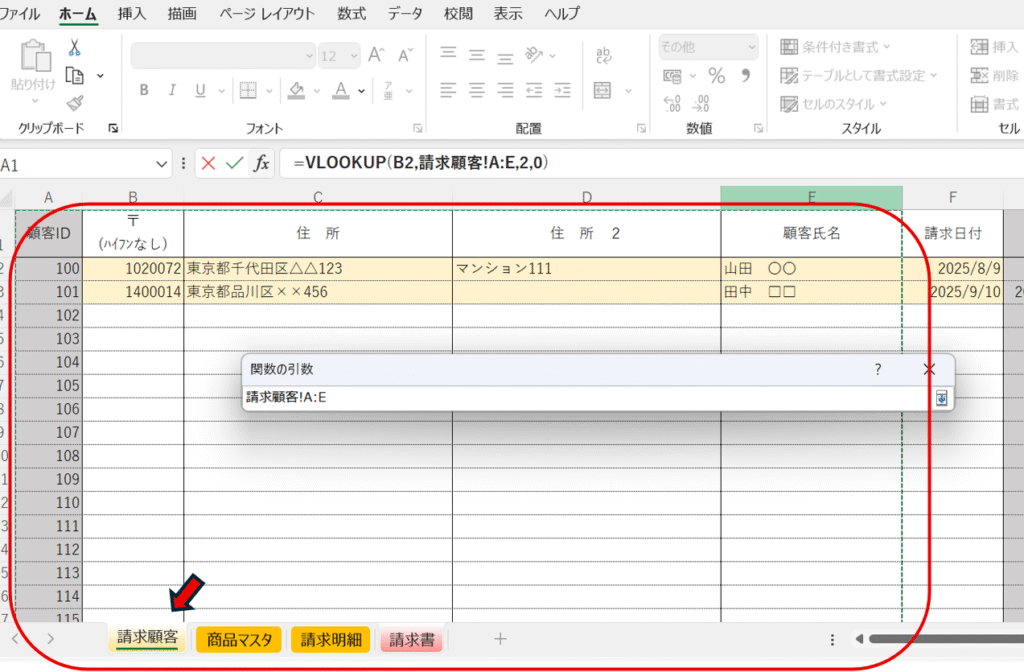This screenshot has height=672, width=1024.
Task: Open the font size dropdown
Action: (353, 56)
